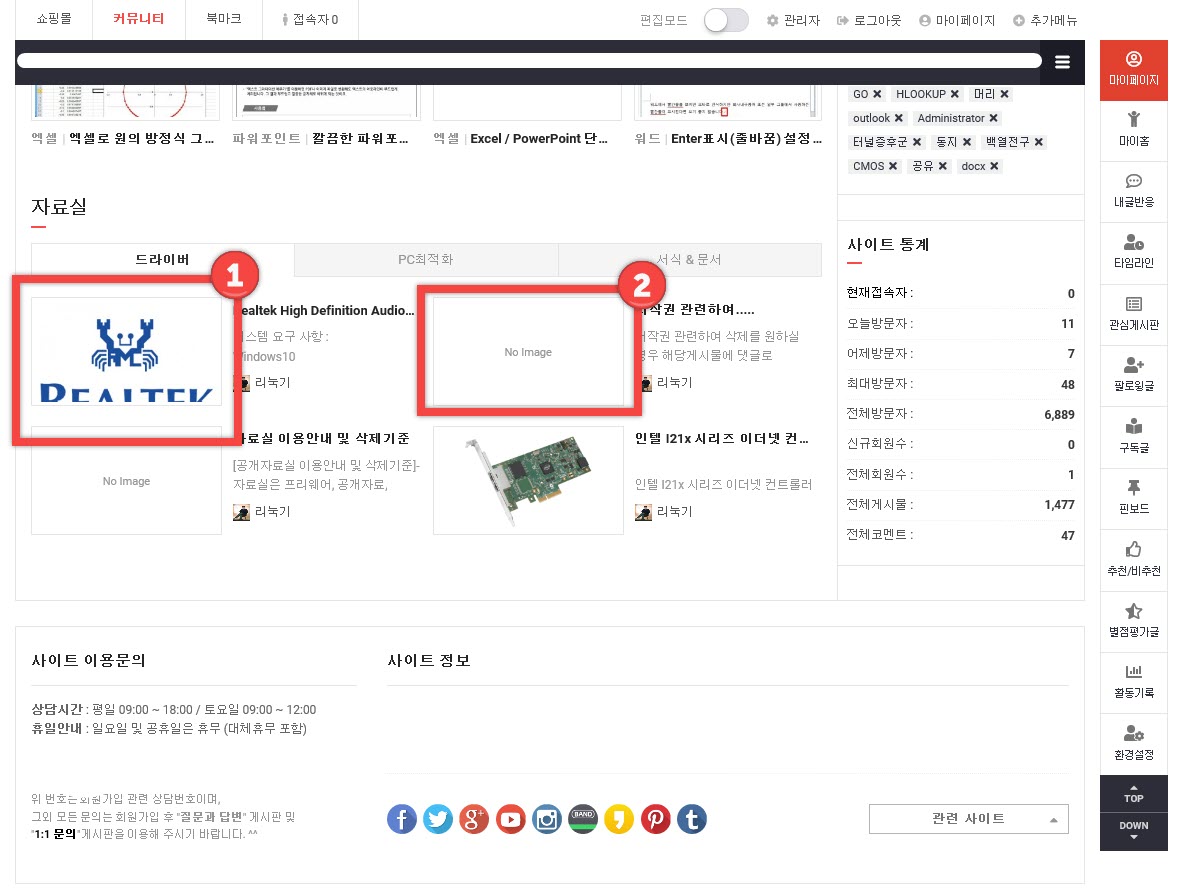Screen dimensions: 1190x890
Task: Open the 관리자 link in the top bar
Action: tap(793, 20)
